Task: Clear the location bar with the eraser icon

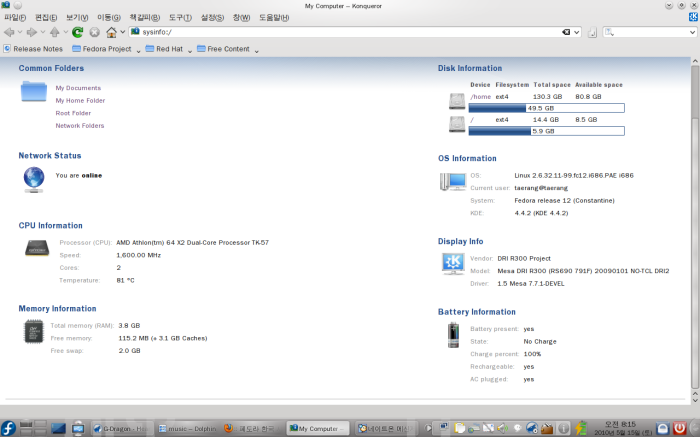Action: click(566, 32)
